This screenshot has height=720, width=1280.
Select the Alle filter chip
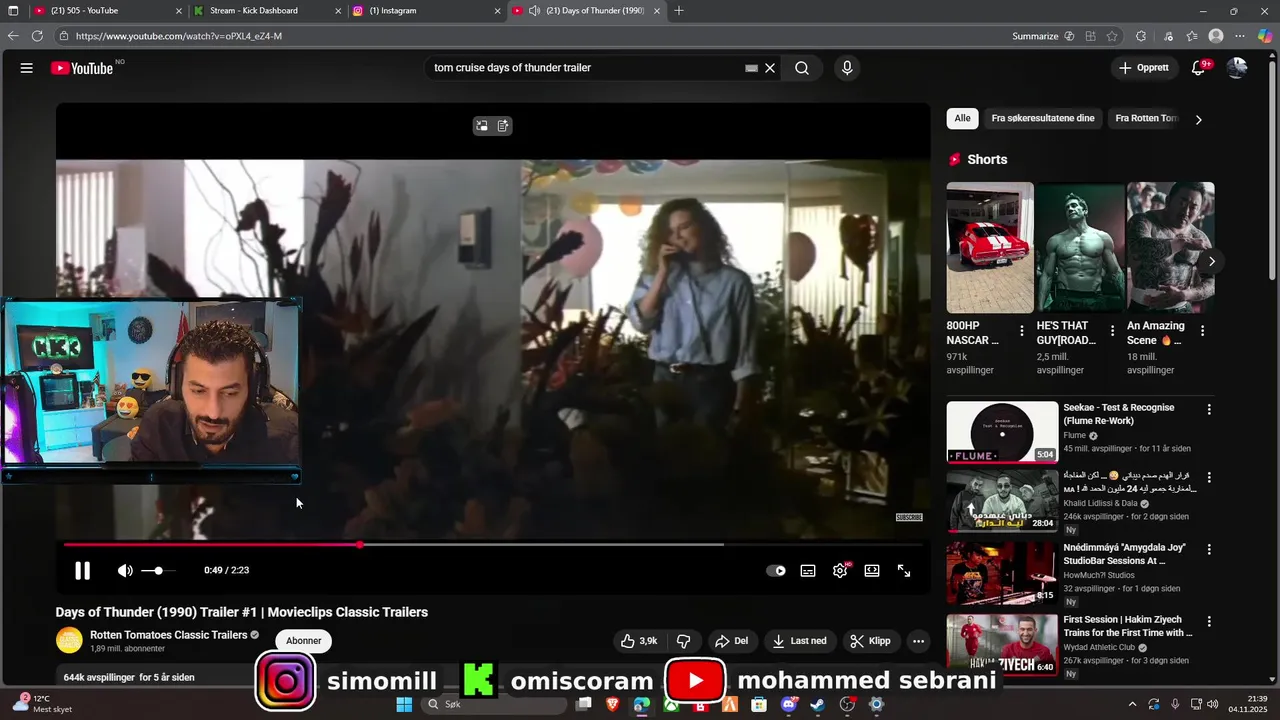962,118
